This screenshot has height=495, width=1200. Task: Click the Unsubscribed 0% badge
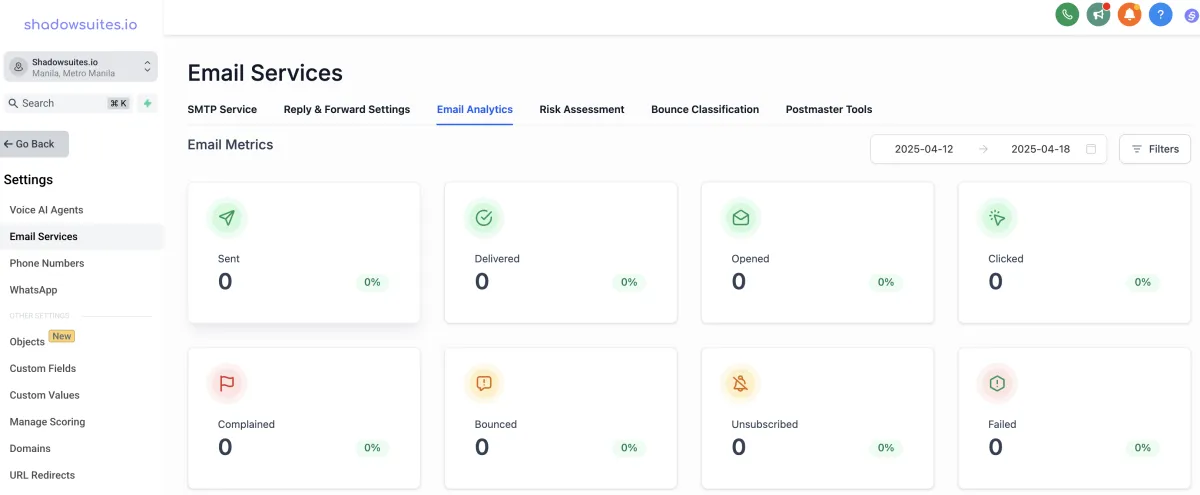886,448
